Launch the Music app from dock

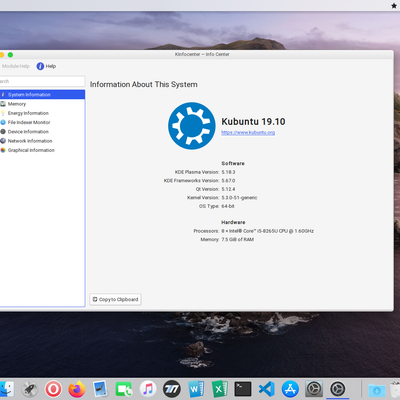(x=148, y=389)
